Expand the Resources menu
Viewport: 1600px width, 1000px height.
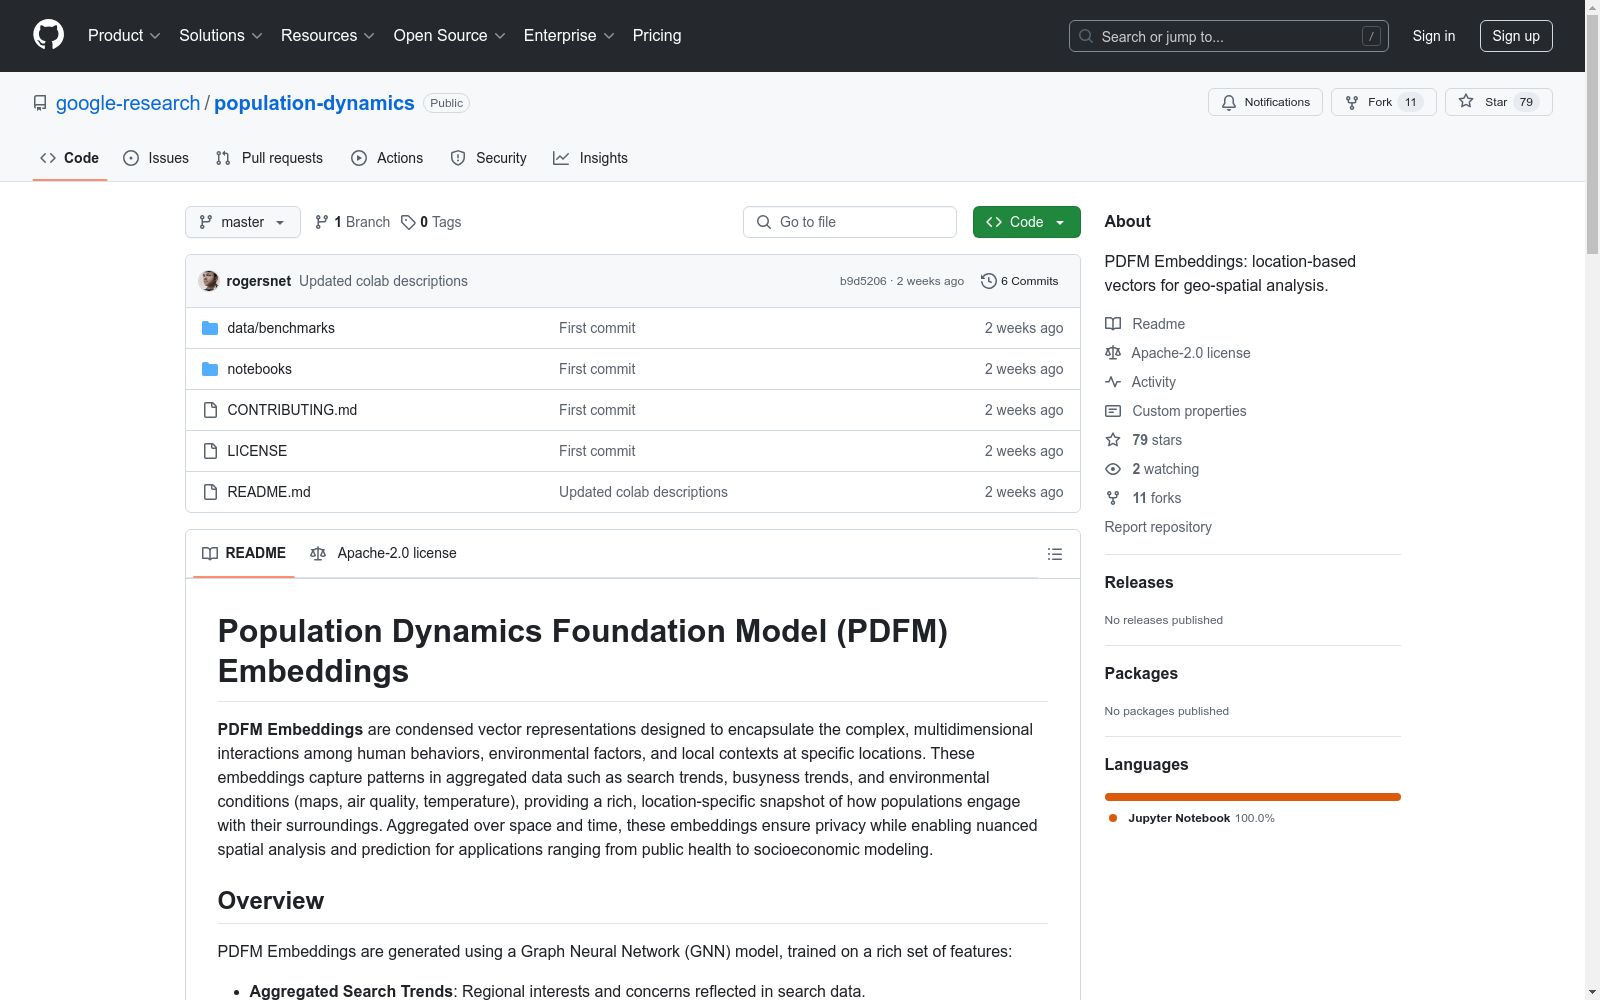[x=327, y=35]
